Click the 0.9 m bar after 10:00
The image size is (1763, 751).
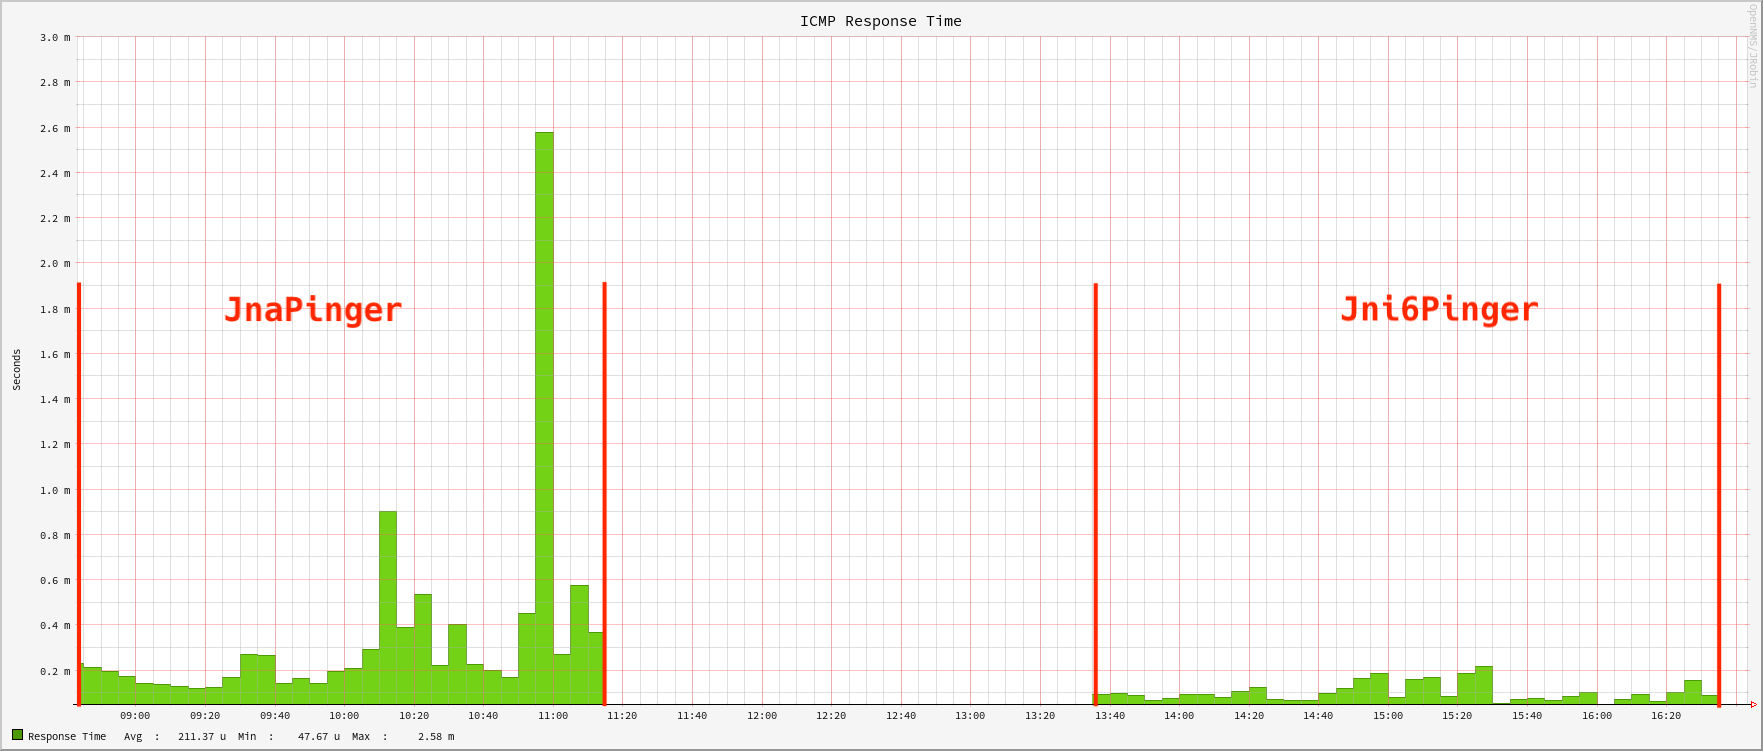388,600
